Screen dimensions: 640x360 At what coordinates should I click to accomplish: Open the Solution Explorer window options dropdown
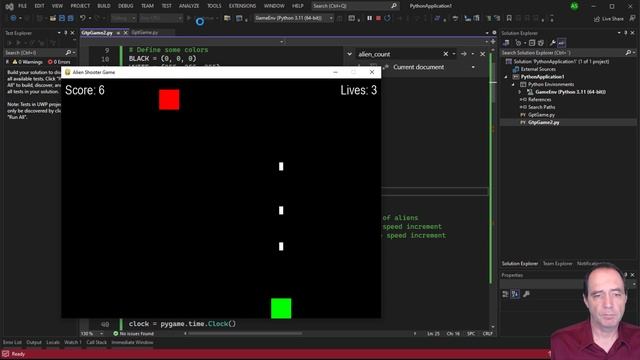pyautogui.click(x=619, y=33)
